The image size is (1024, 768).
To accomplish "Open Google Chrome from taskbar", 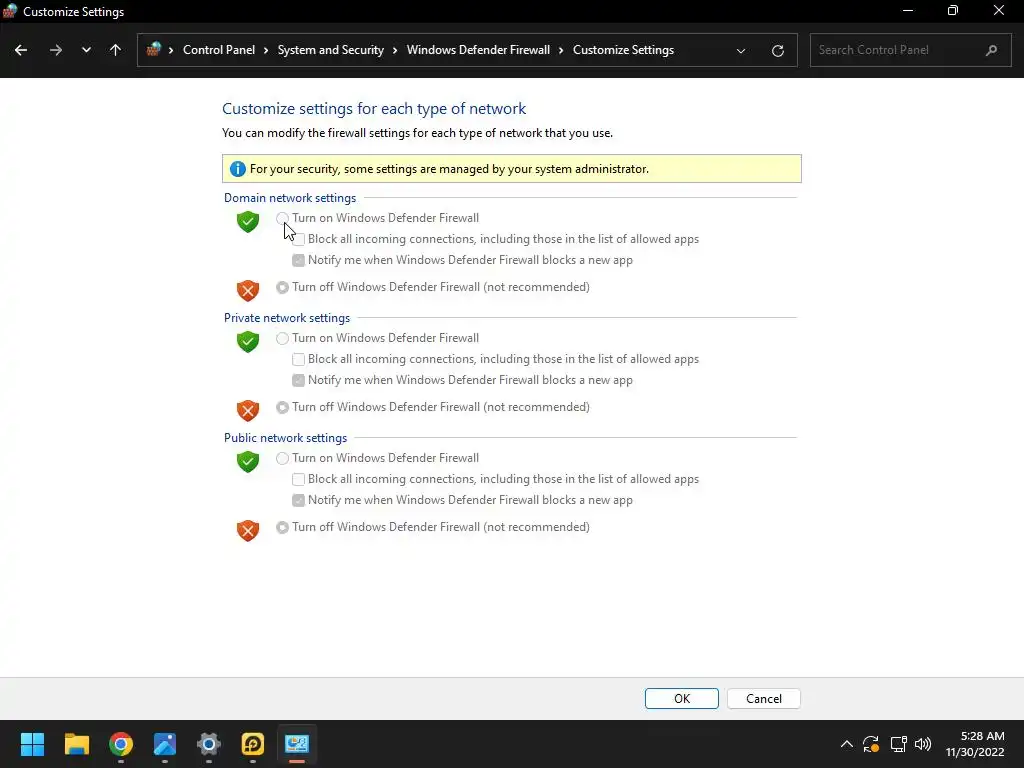I will click(121, 744).
